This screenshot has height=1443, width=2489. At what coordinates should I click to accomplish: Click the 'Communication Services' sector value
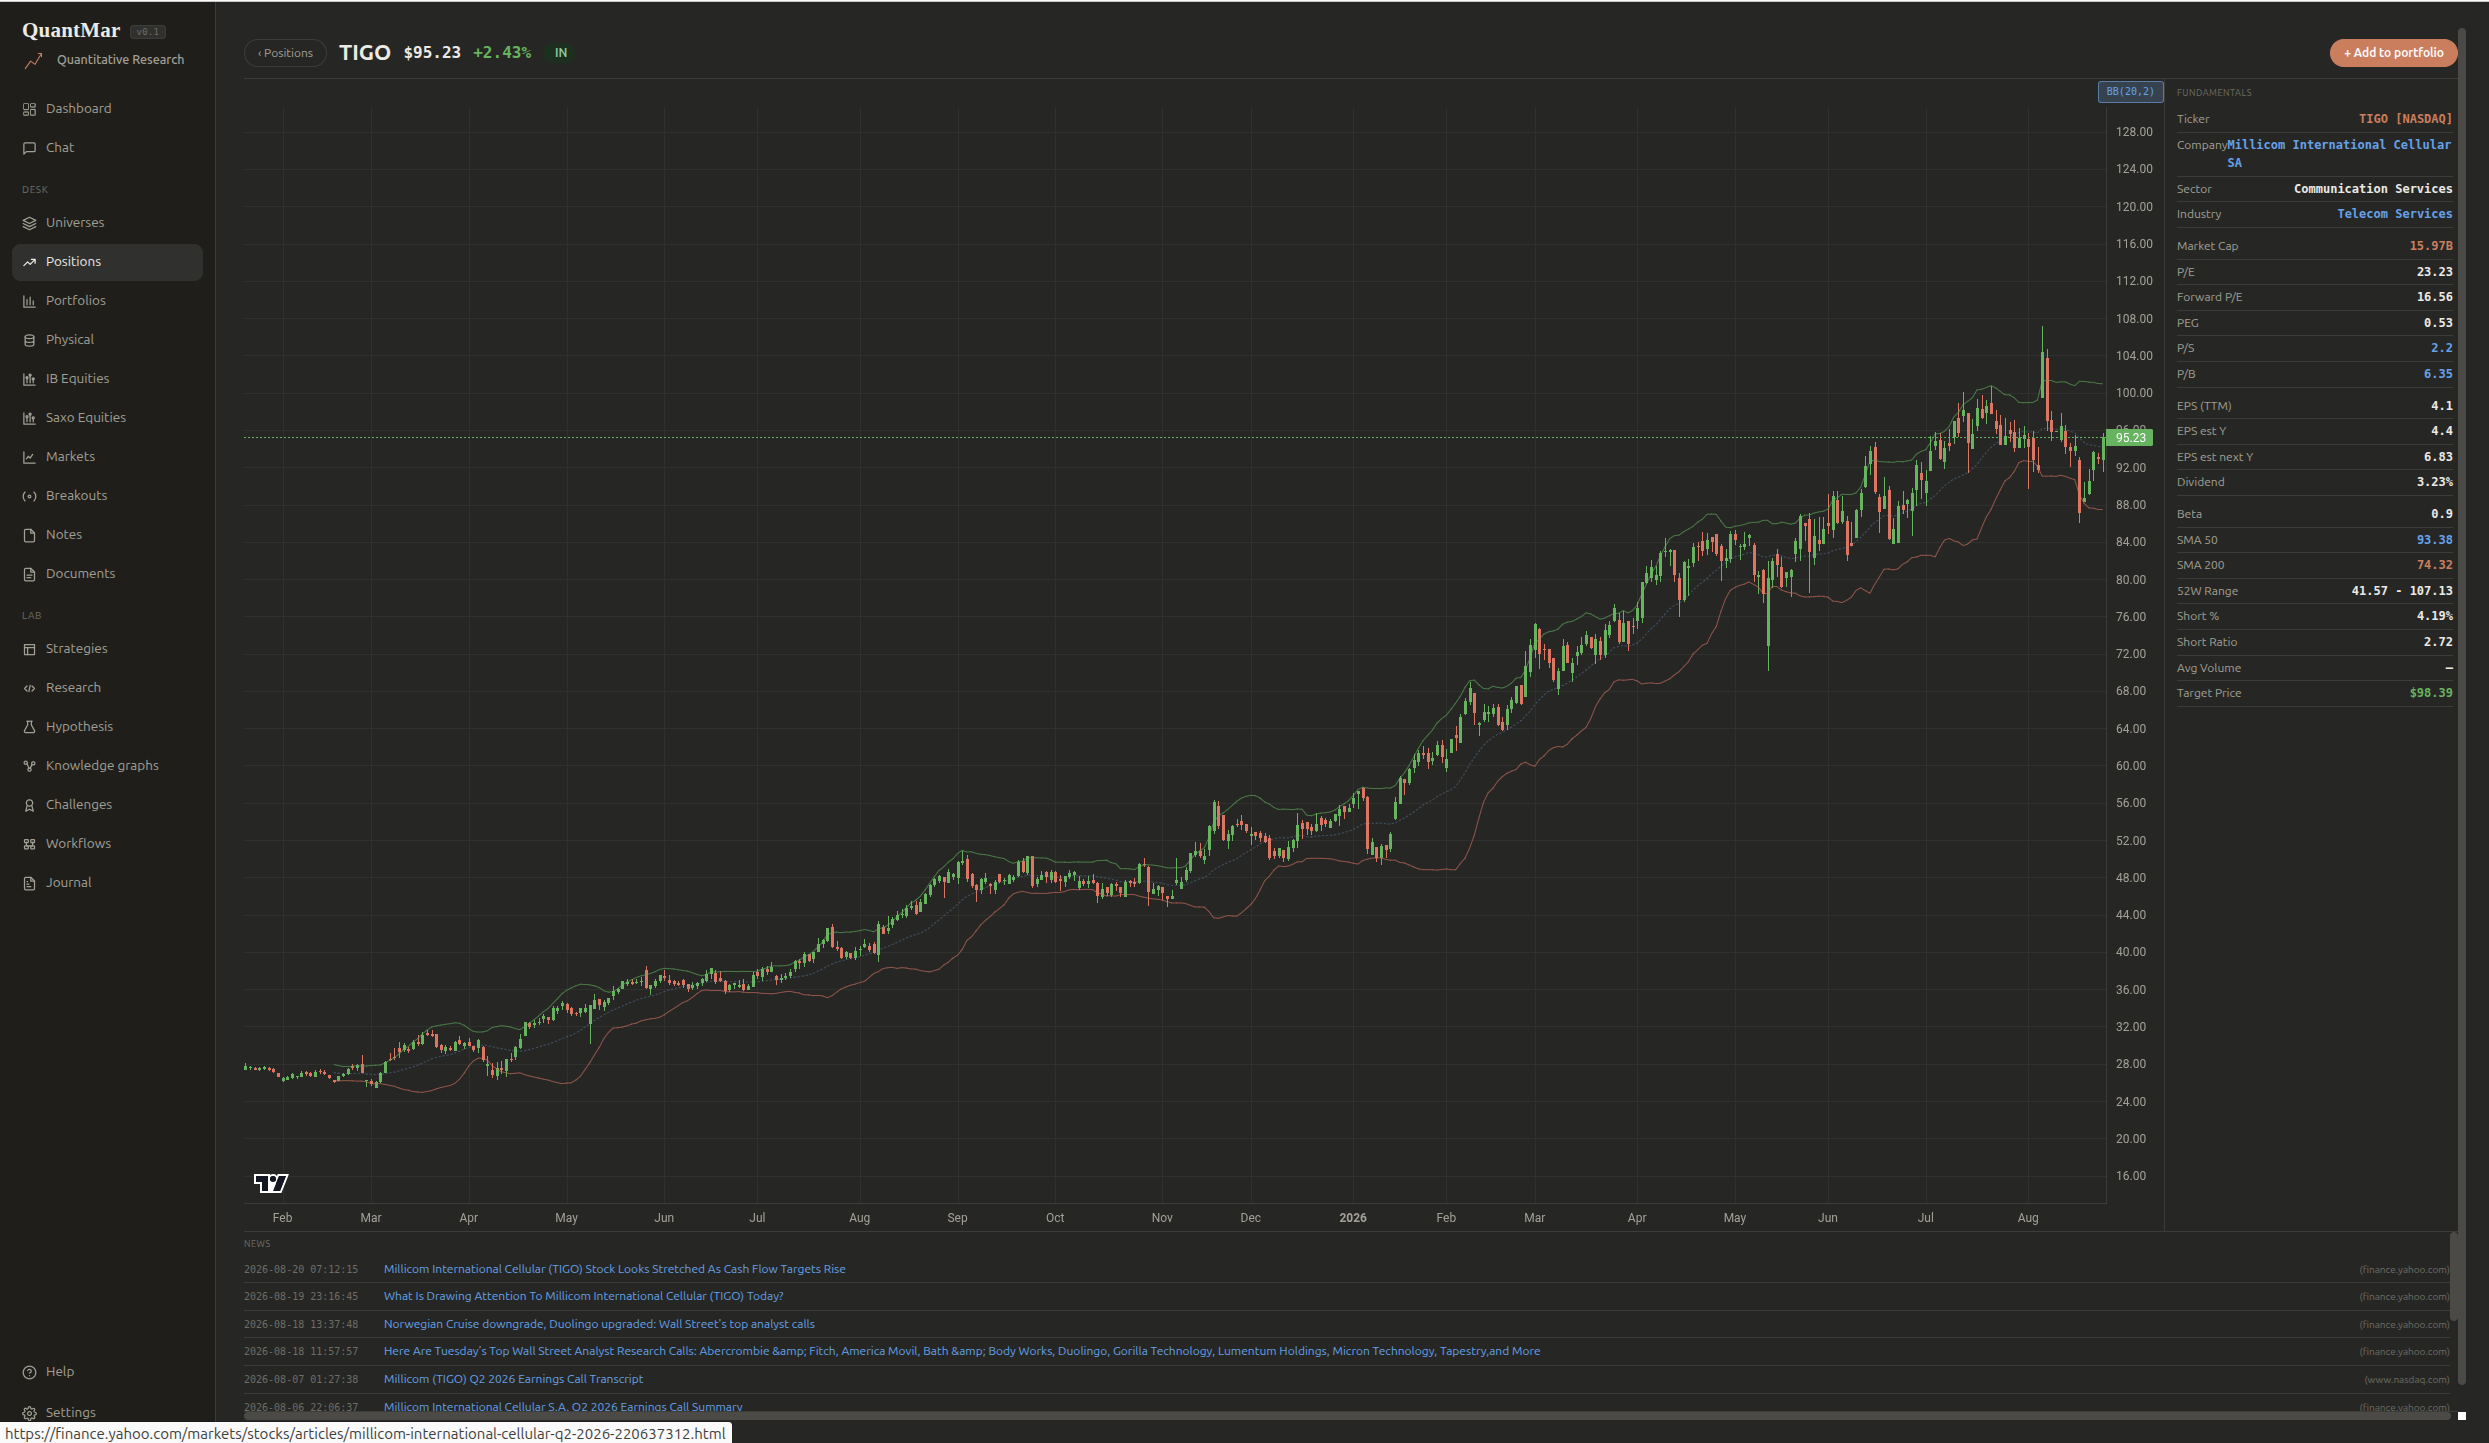2372,189
